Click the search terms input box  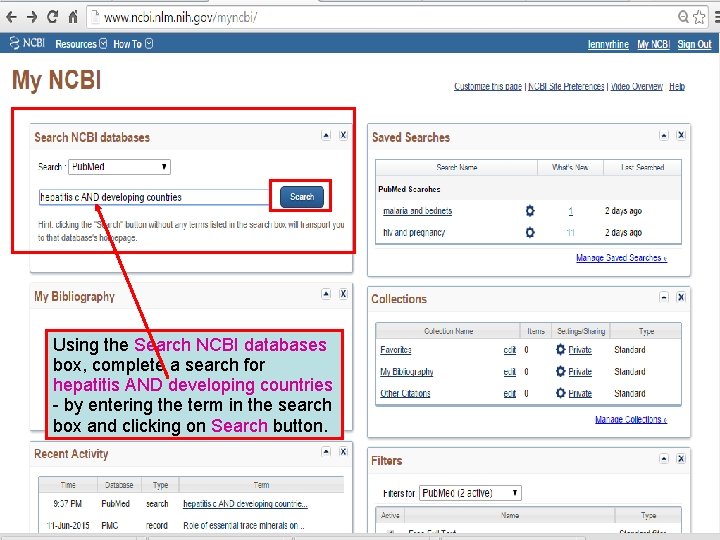click(153, 197)
